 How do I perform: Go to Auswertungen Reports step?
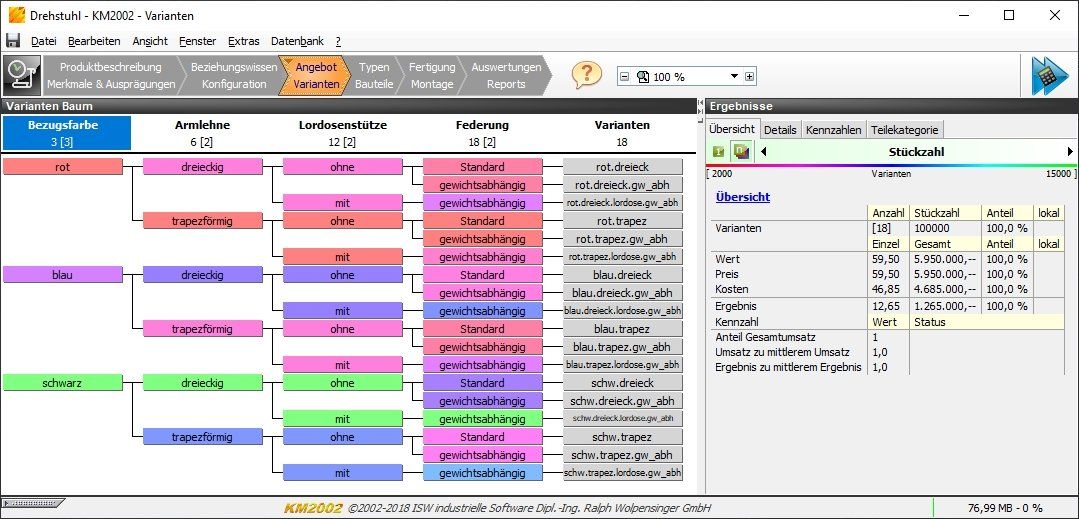pos(506,75)
